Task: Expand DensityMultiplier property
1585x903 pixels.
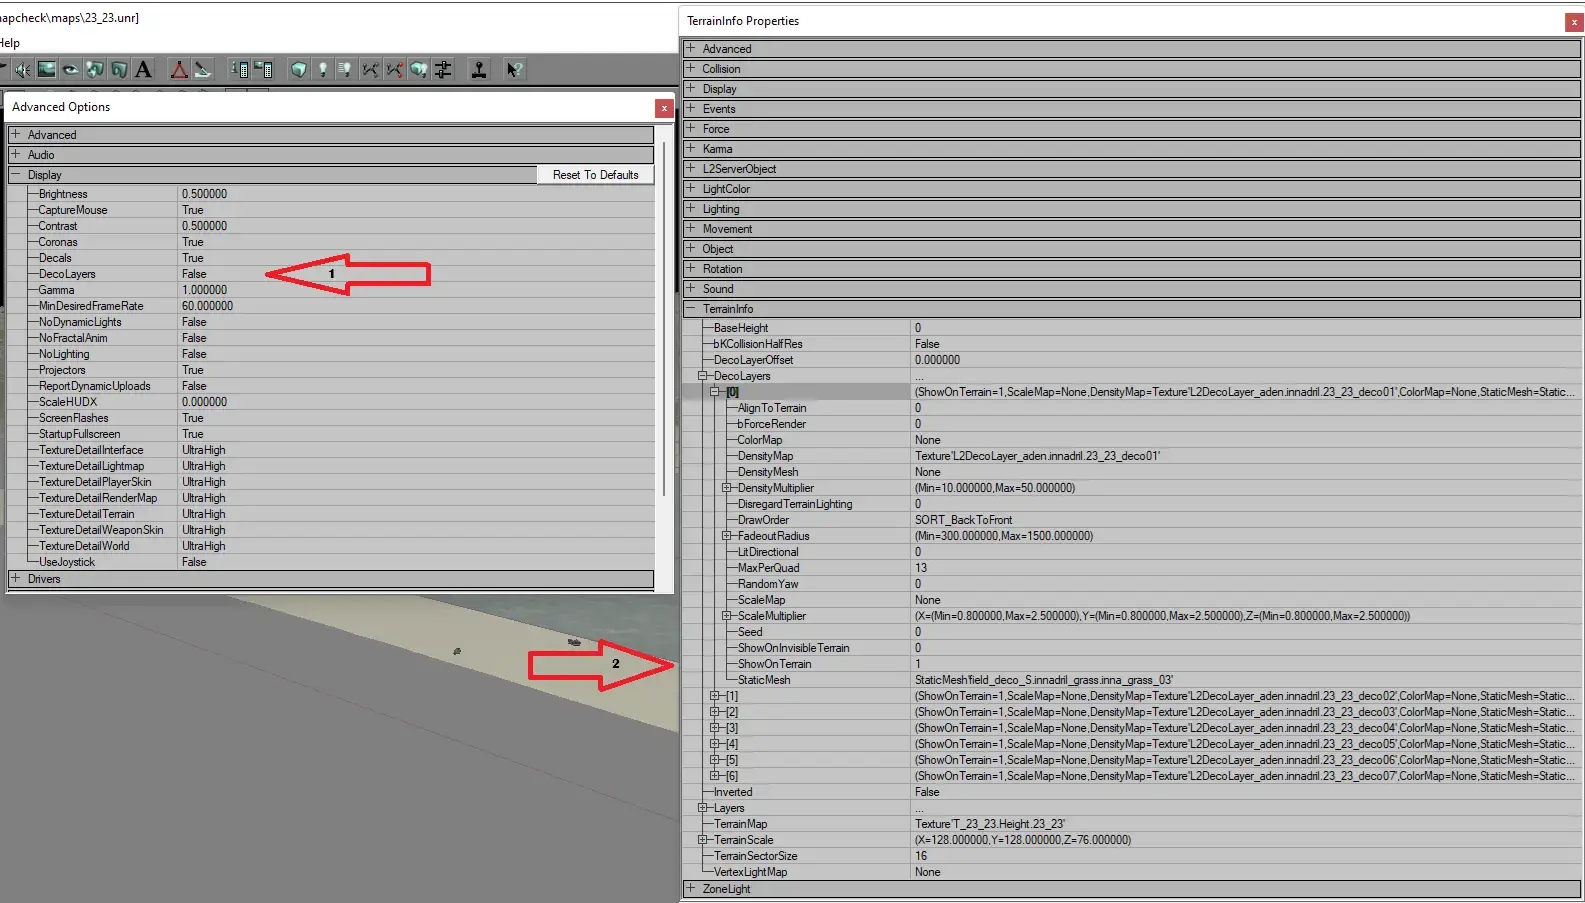Action: coord(727,488)
